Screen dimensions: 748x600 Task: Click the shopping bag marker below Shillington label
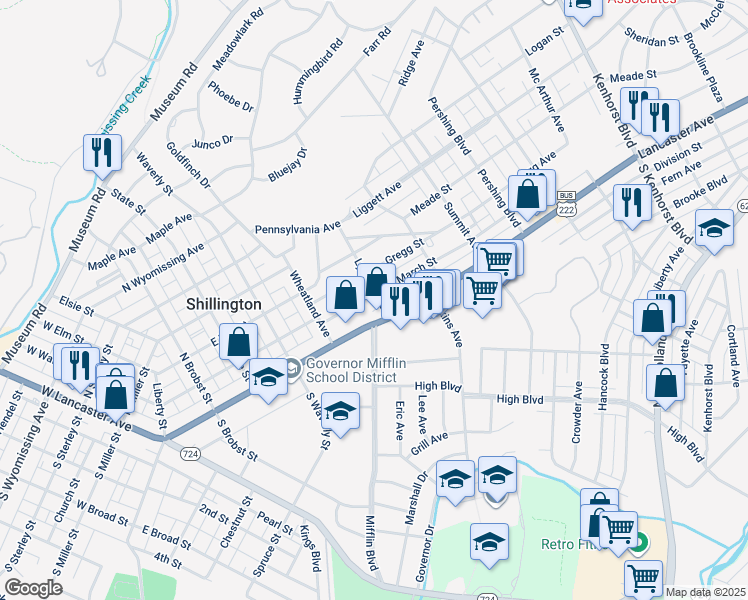(239, 341)
